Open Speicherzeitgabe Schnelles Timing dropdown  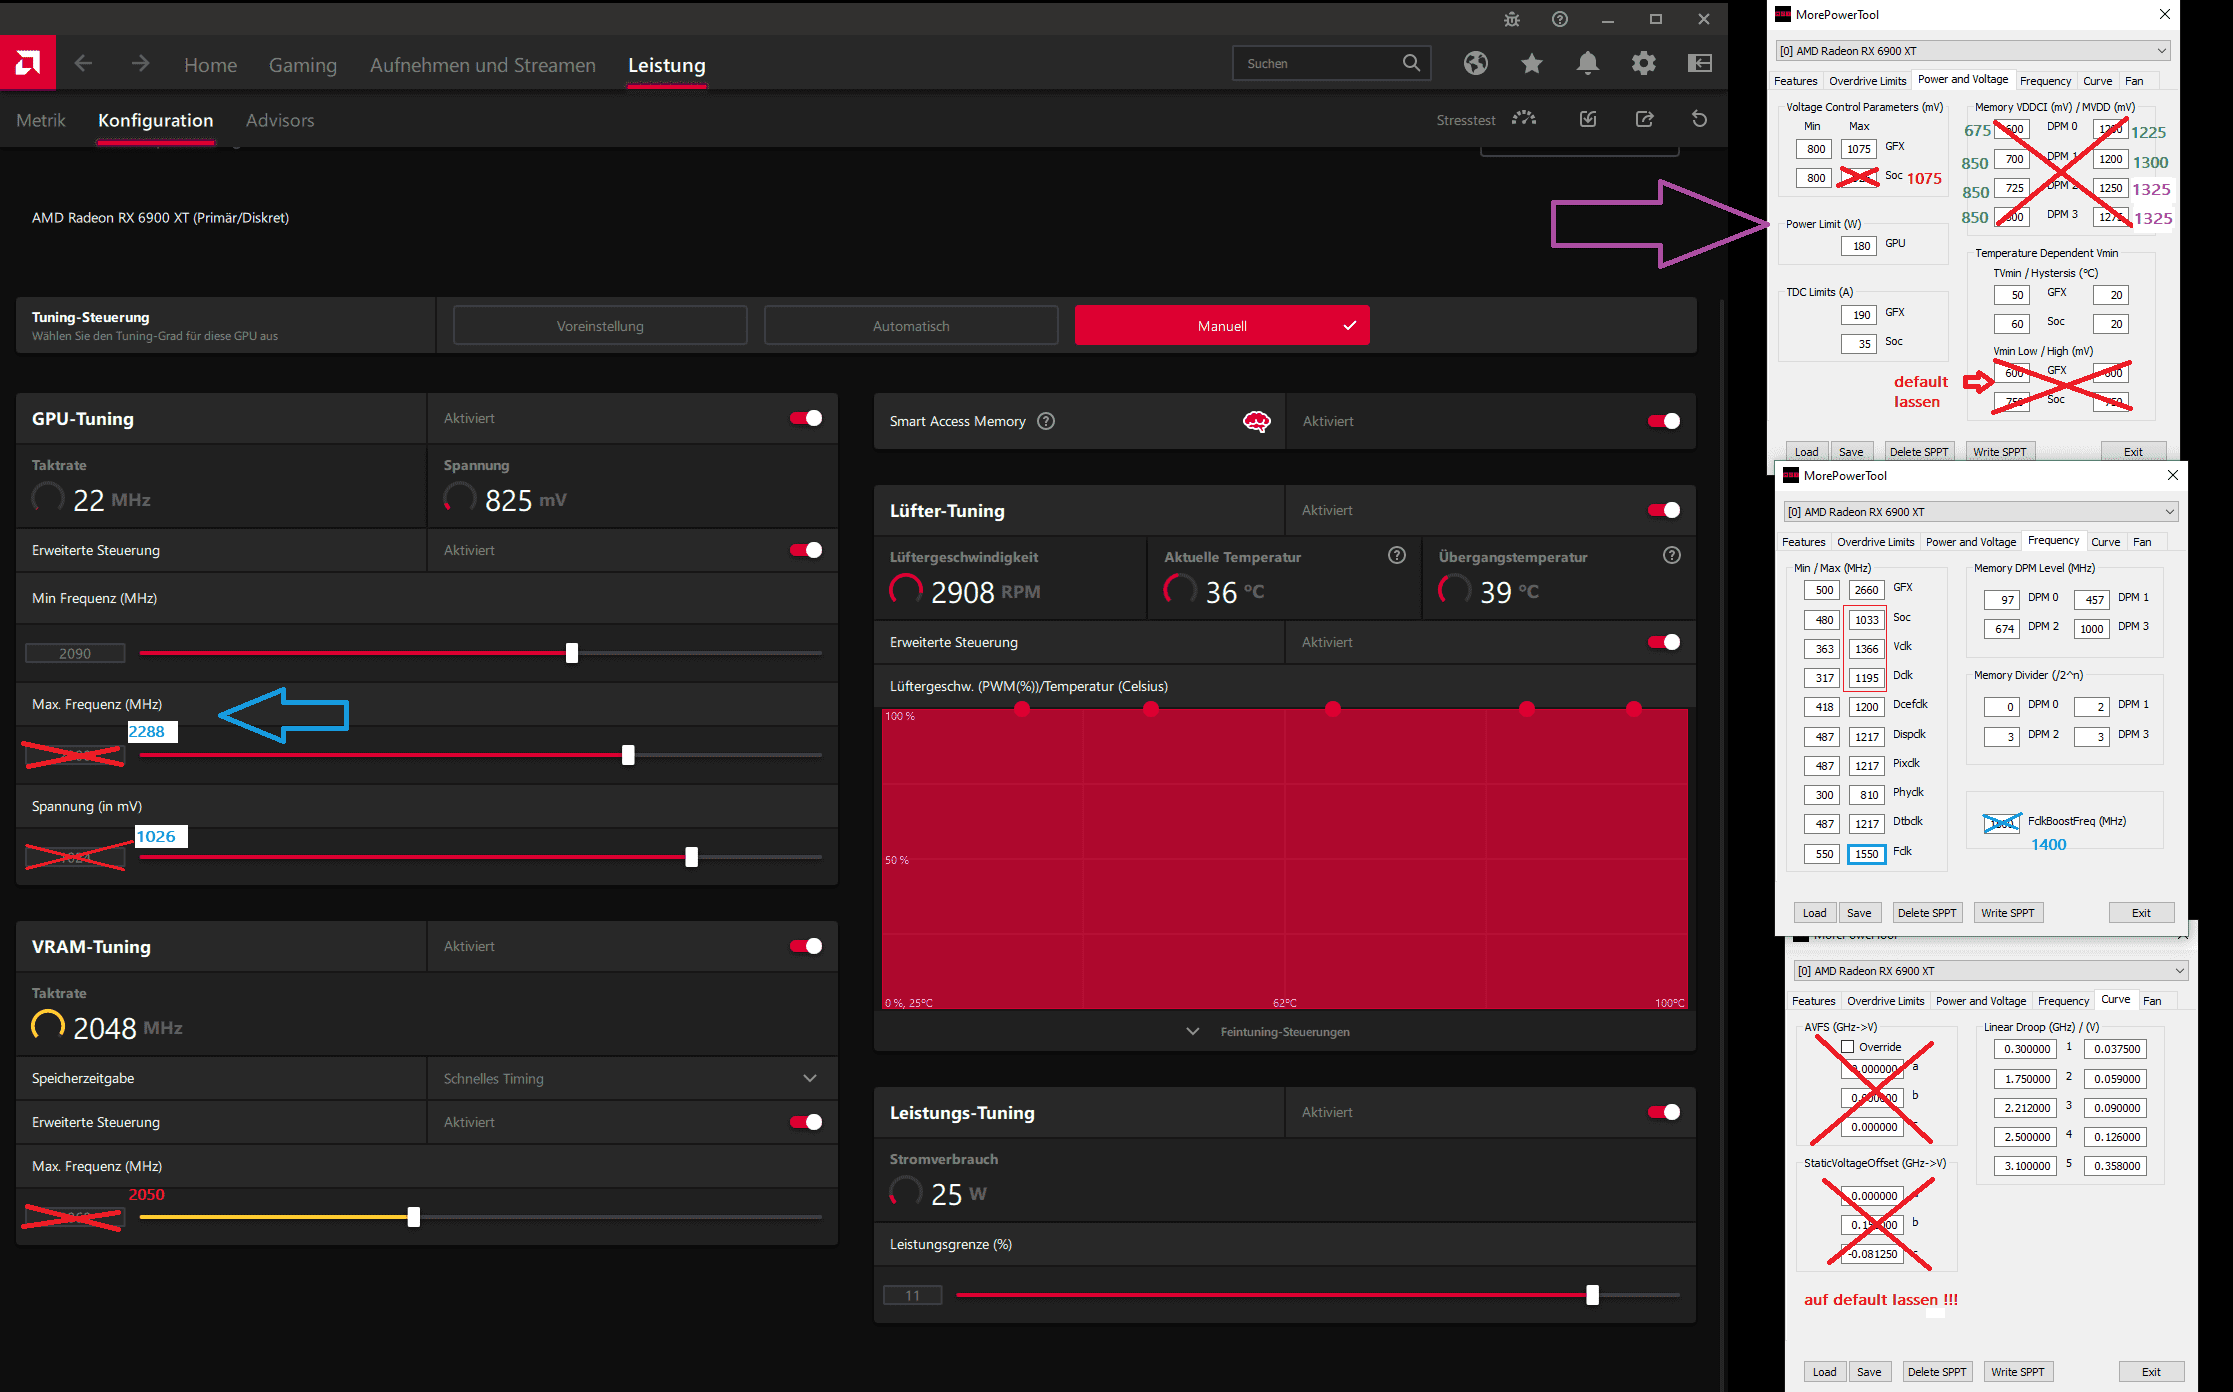pyautogui.click(x=632, y=1078)
